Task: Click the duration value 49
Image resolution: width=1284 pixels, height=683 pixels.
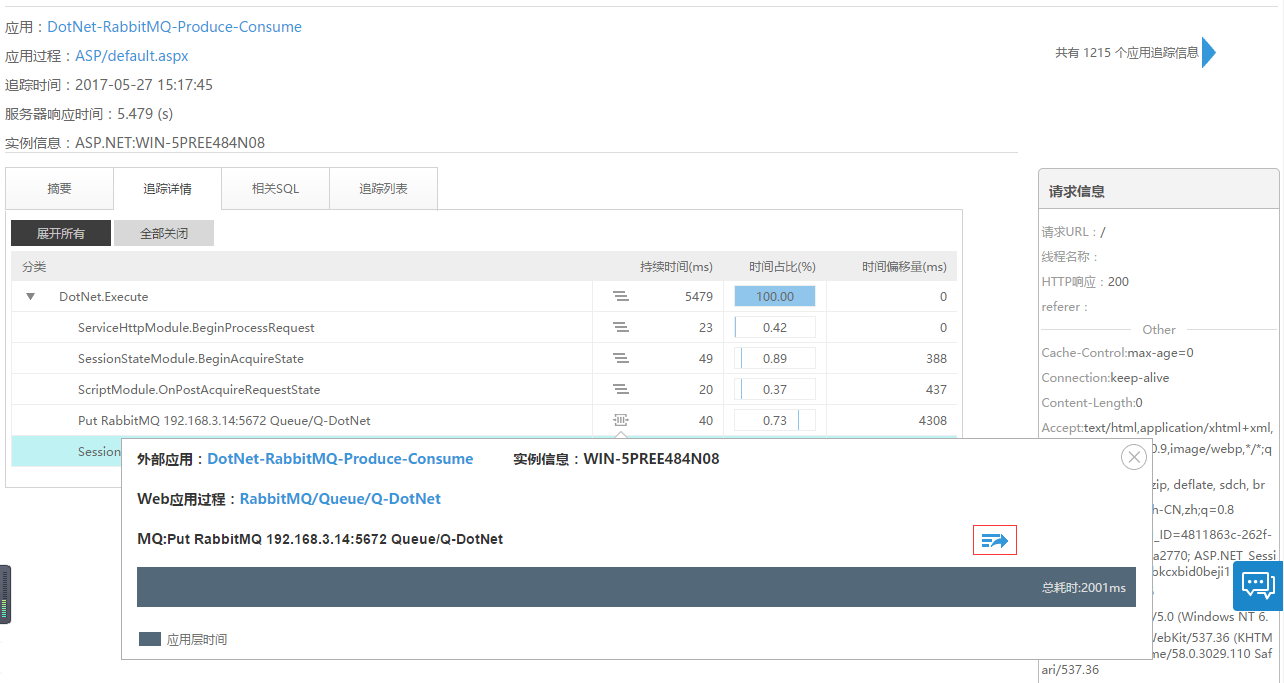Action: (706, 359)
